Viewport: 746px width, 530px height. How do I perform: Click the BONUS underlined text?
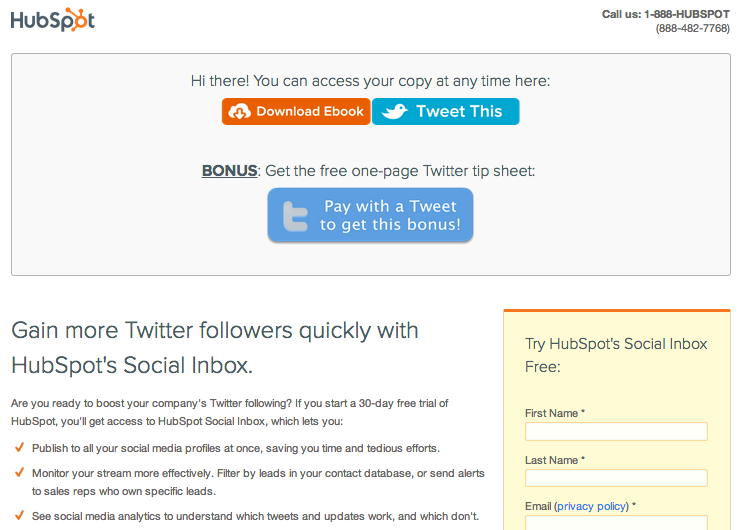click(x=229, y=170)
